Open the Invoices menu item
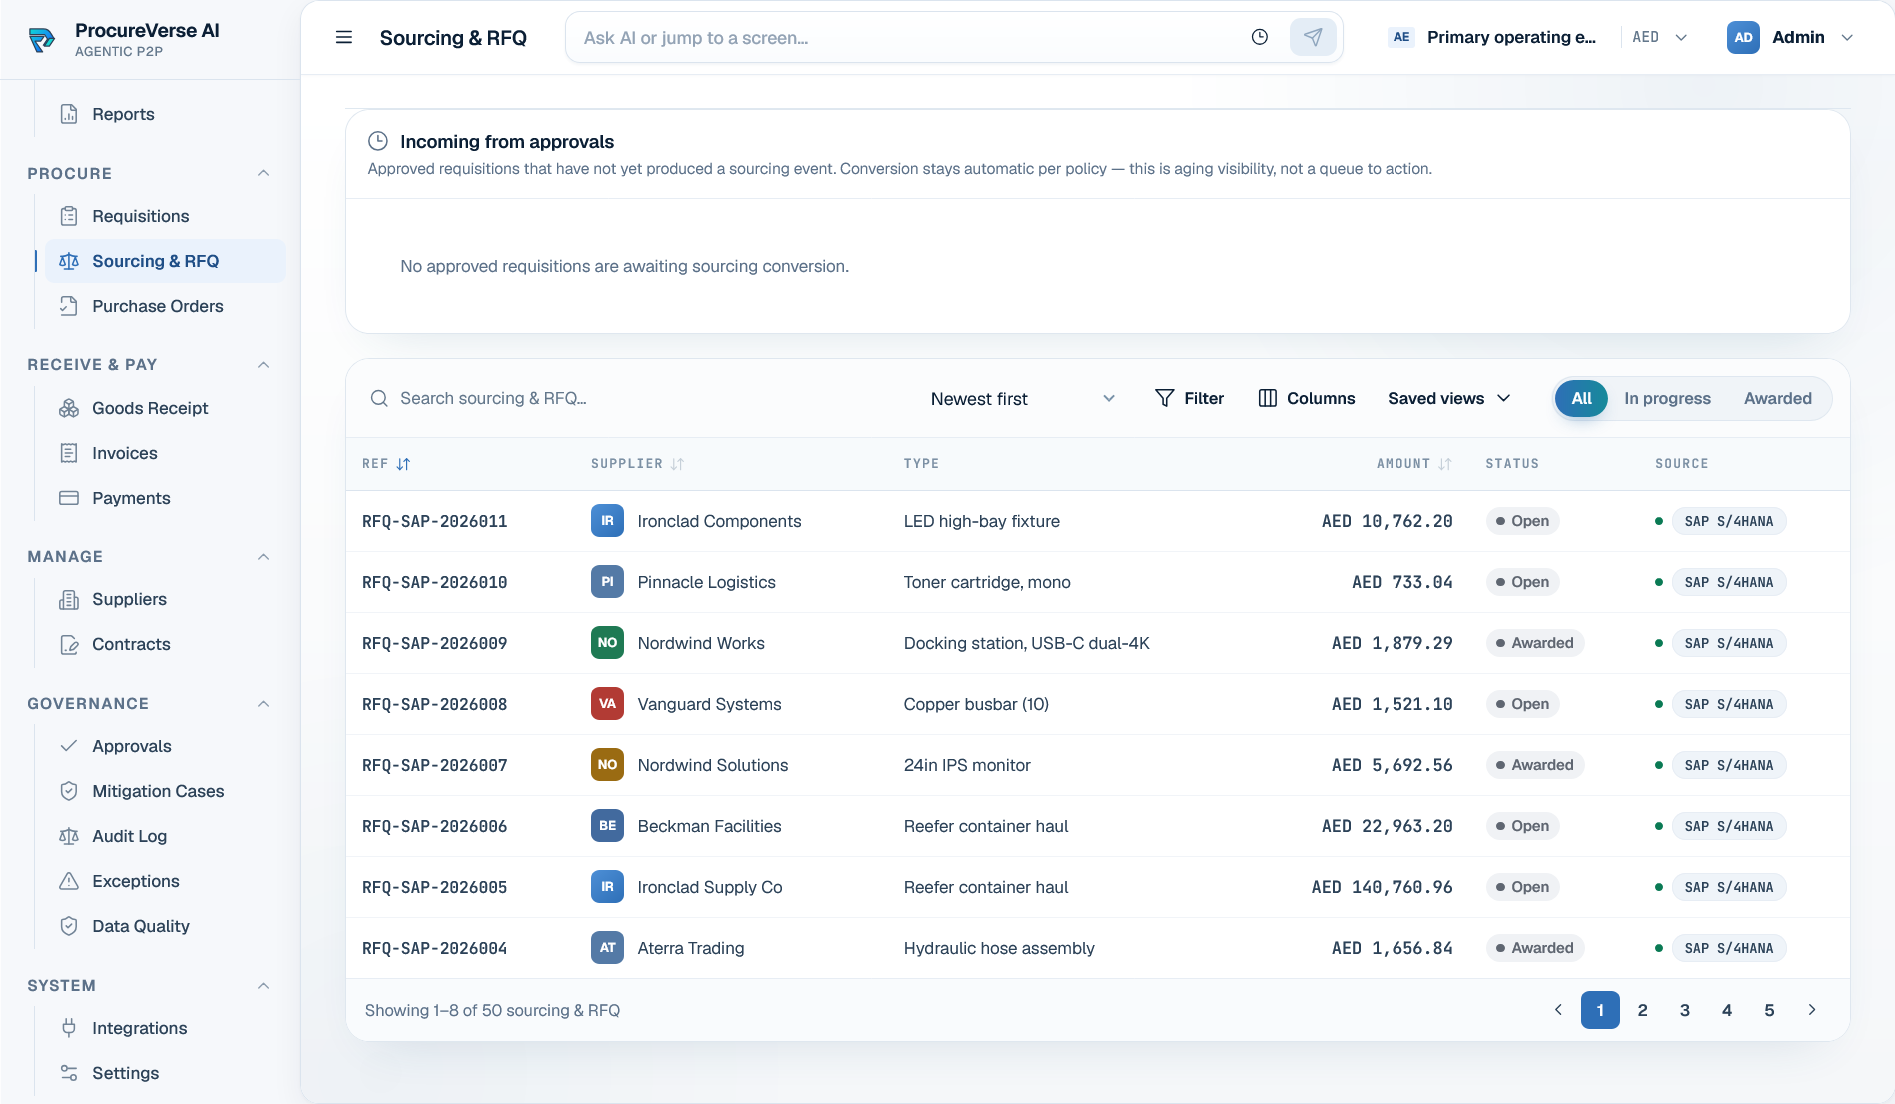The height and width of the screenshot is (1104, 1895). (165, 453)
